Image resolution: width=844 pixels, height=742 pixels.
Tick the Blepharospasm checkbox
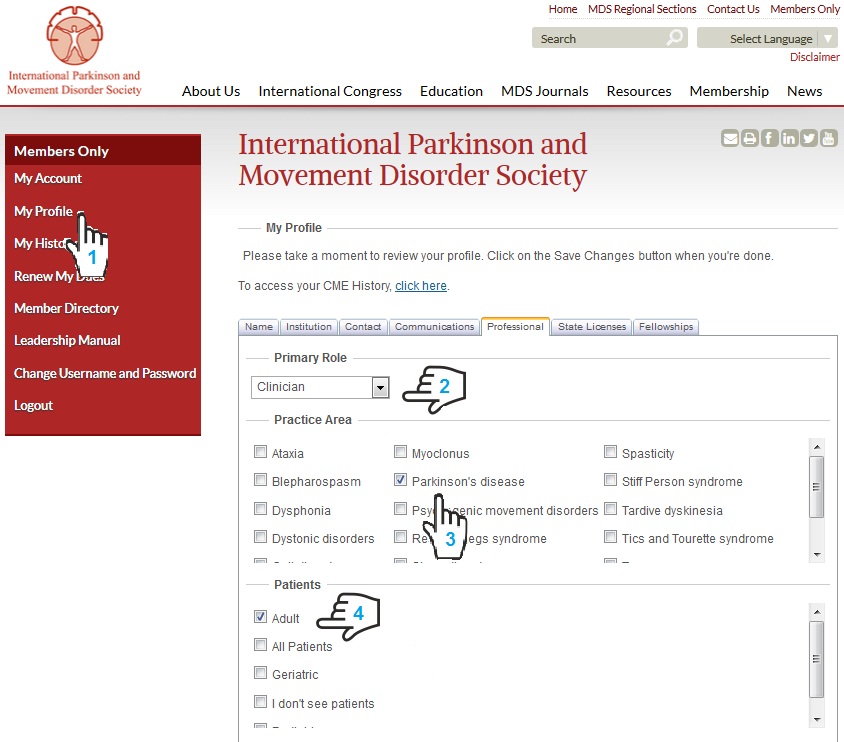261,479
